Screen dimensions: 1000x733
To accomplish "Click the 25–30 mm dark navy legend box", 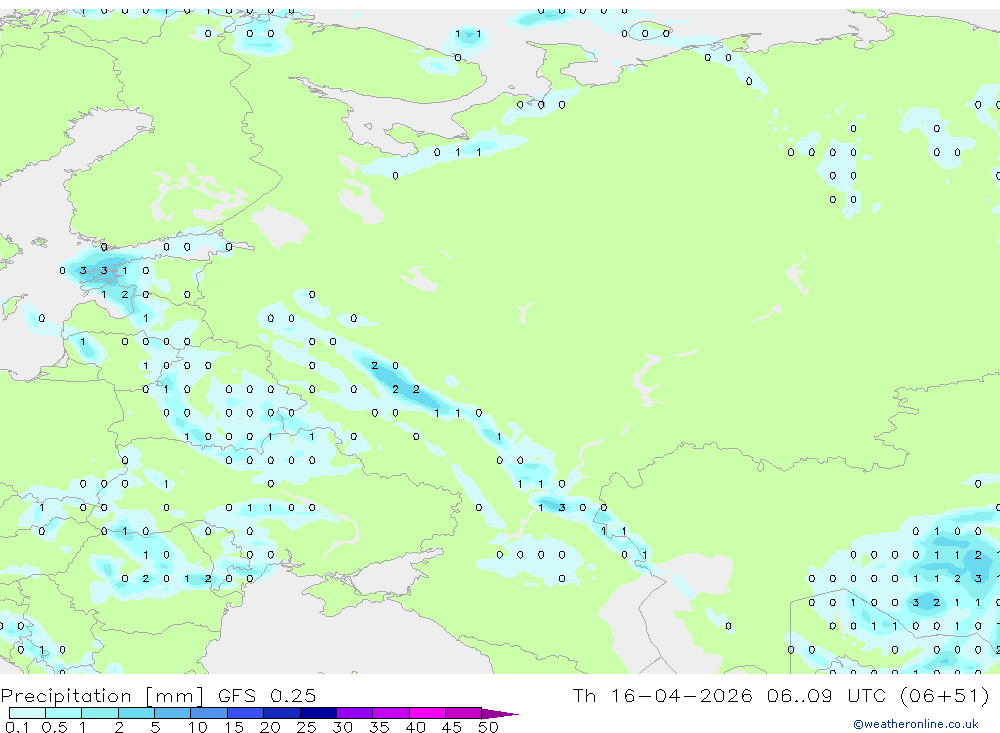I will click(318, 713).
